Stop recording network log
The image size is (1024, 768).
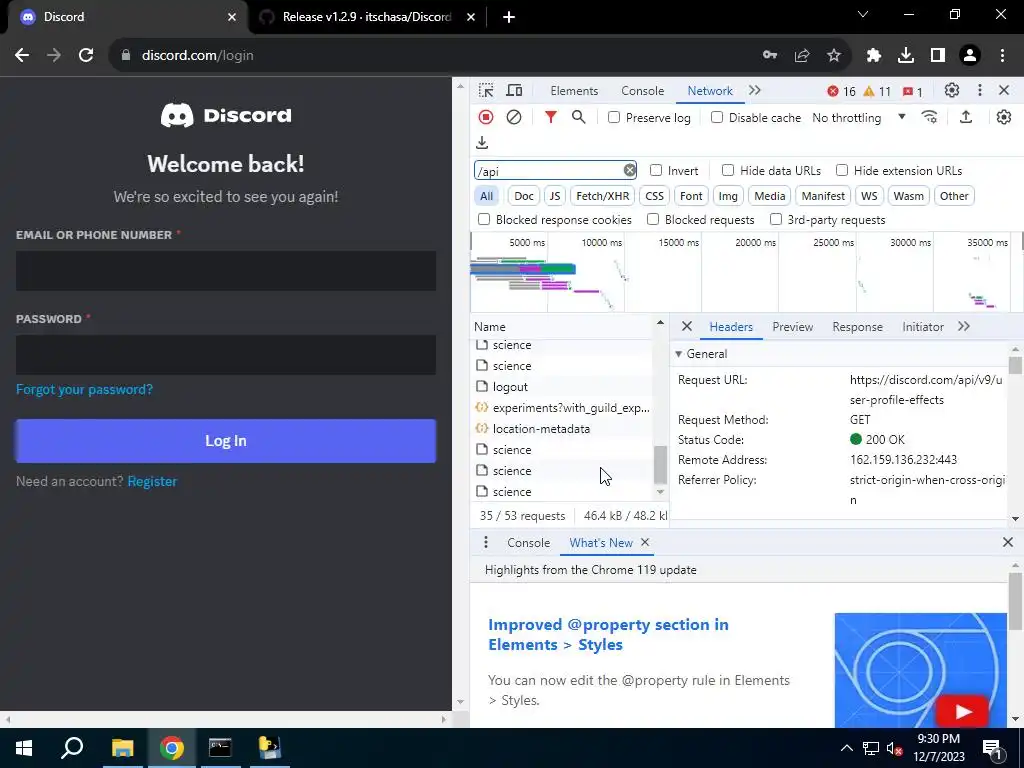486,117
